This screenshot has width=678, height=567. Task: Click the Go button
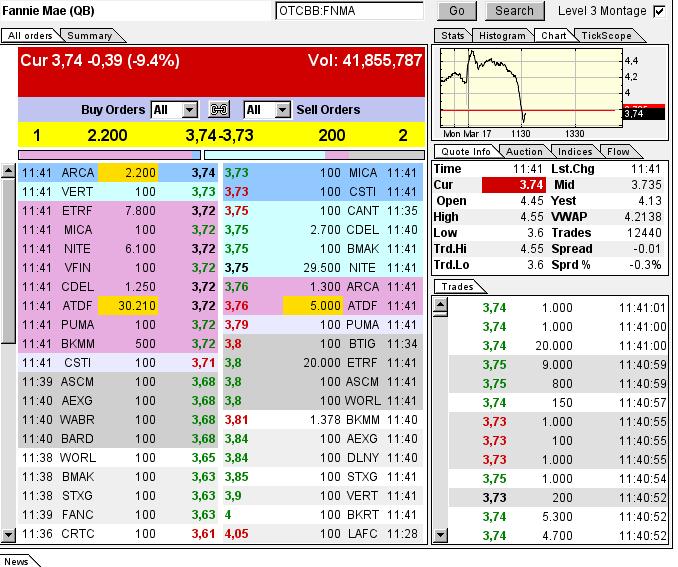click(457, 11)
